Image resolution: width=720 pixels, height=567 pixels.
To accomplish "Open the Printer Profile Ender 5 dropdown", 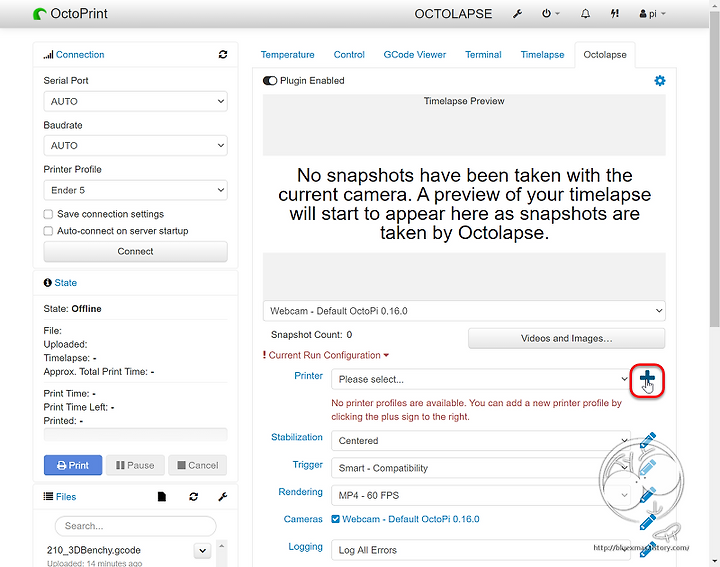I will [x=135, y=190].
